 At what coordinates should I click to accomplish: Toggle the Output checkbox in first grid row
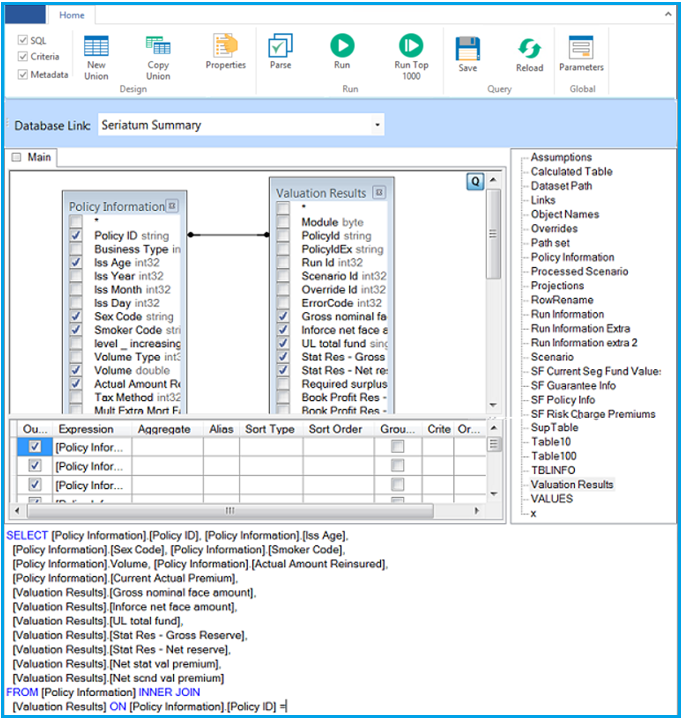(35, 446)
